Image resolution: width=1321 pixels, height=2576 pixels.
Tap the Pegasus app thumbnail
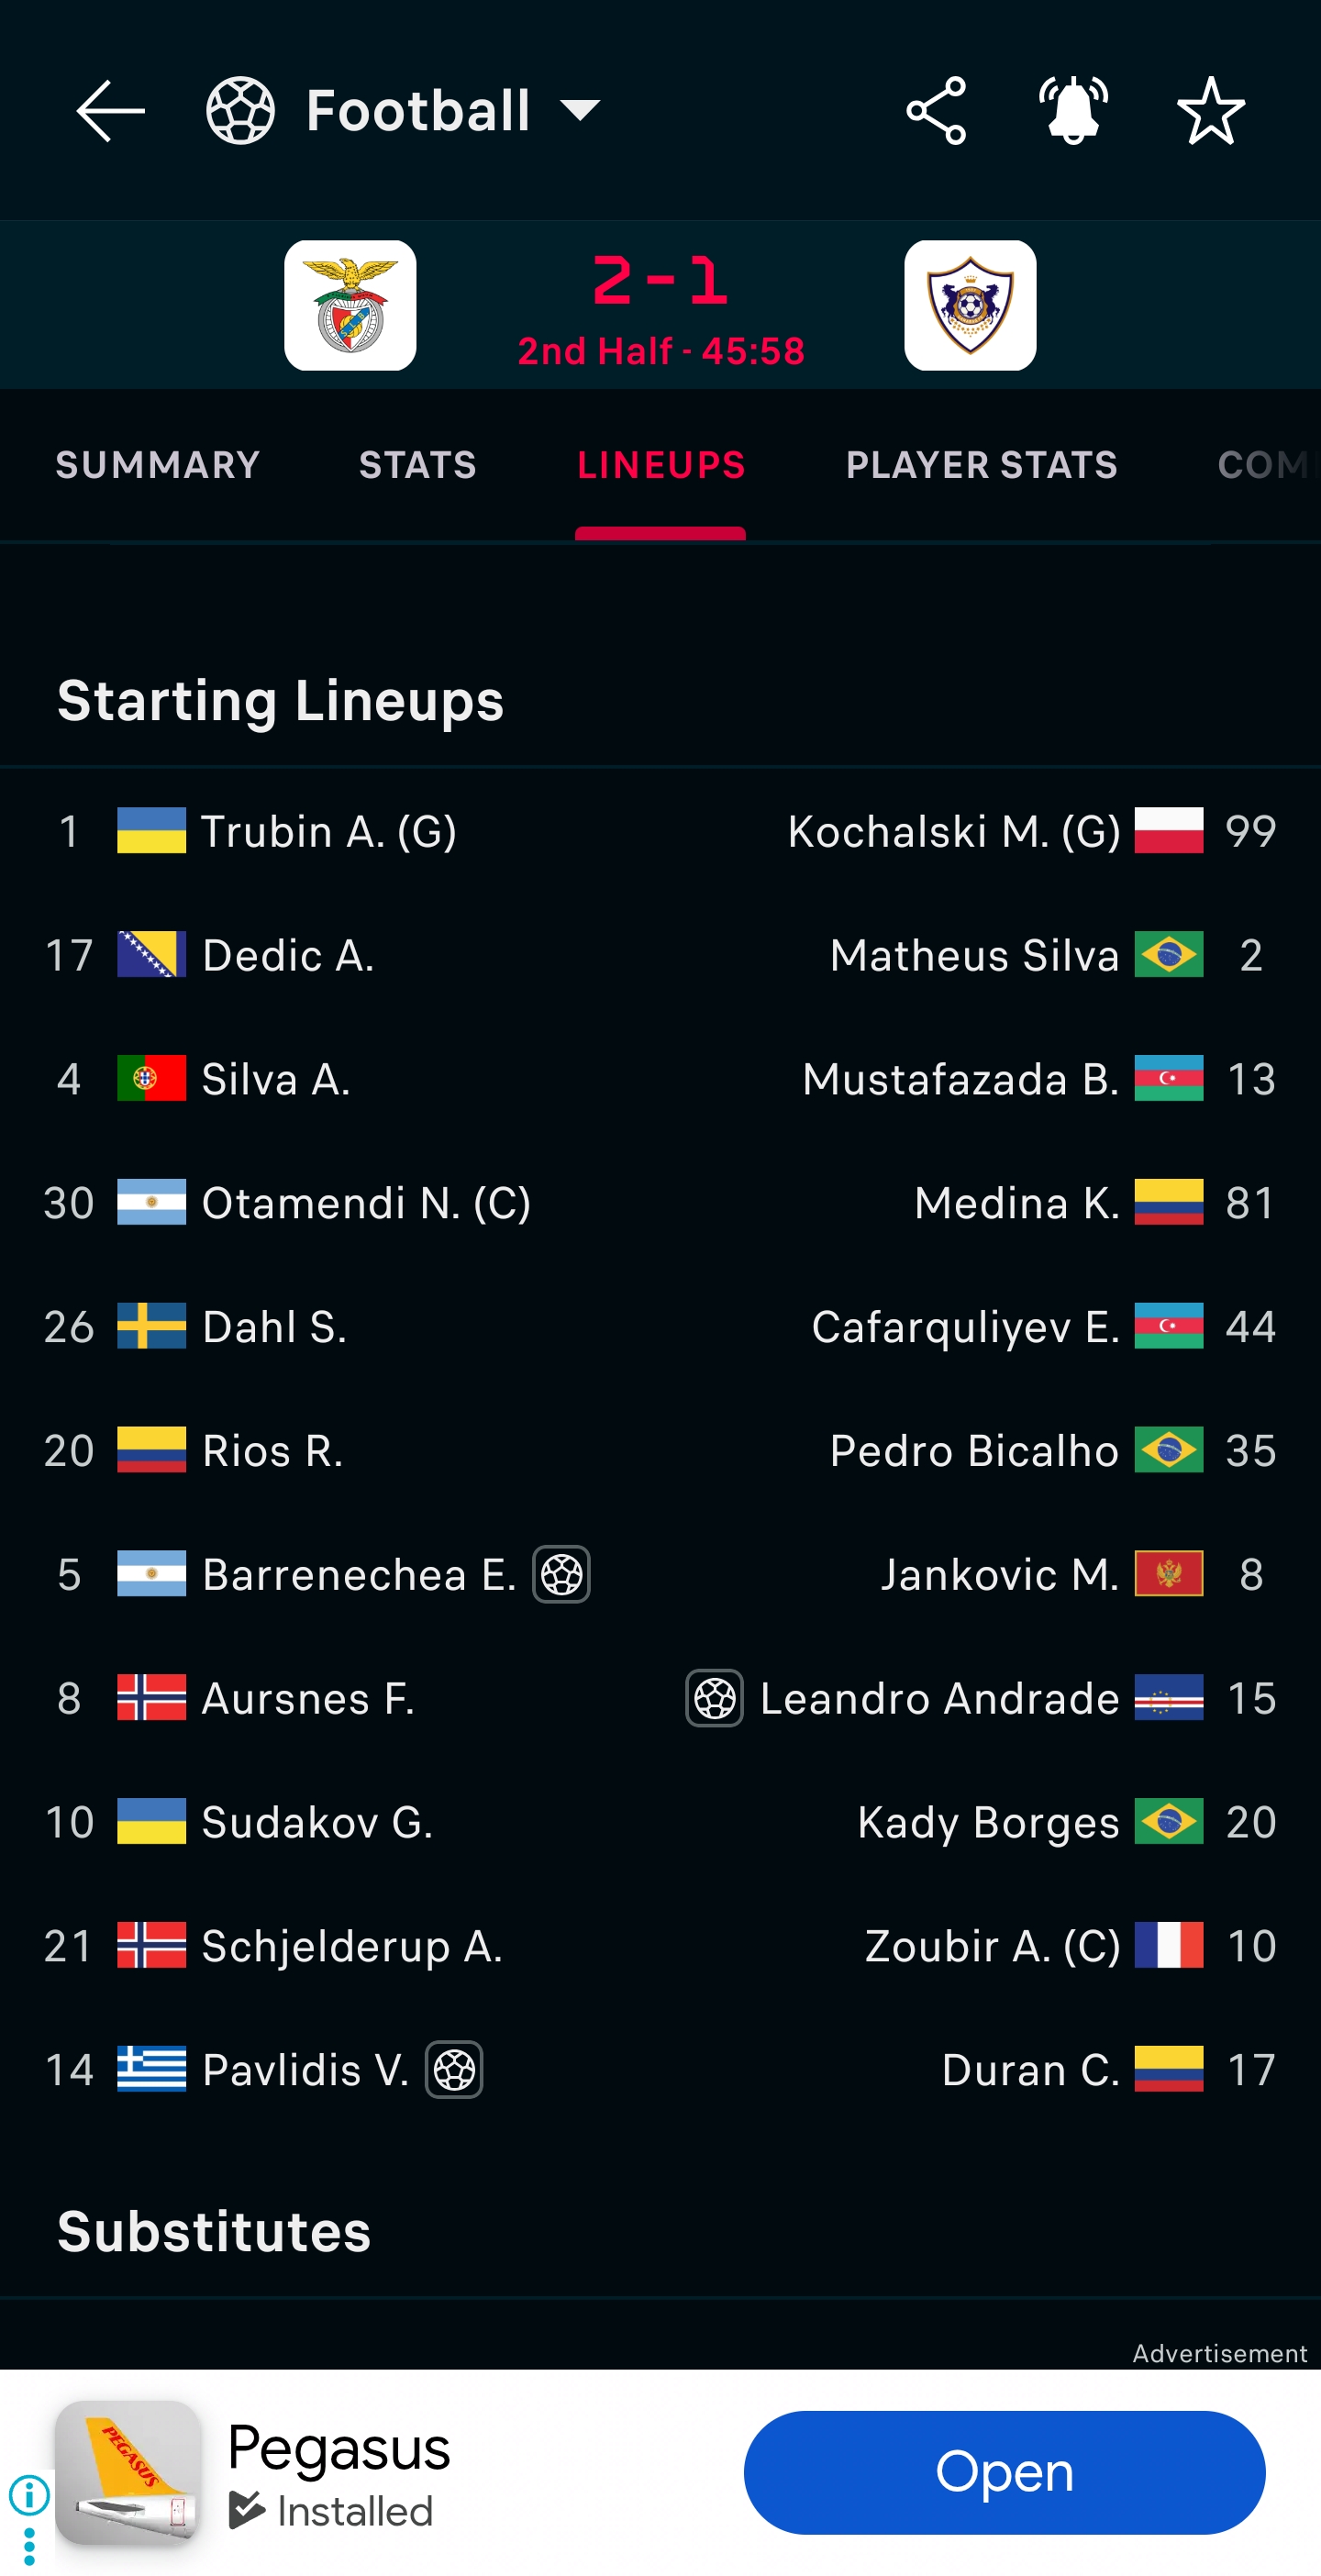(x=128, y=2472)
